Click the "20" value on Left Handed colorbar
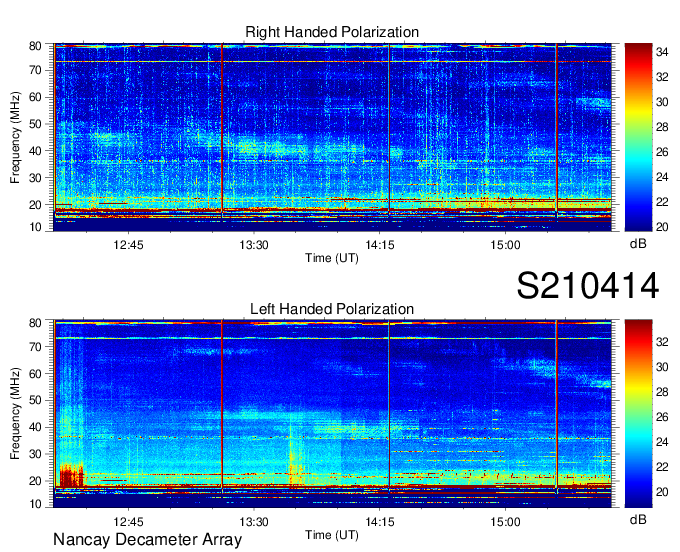This screenshot has height=552, width=680. point(662,492)
